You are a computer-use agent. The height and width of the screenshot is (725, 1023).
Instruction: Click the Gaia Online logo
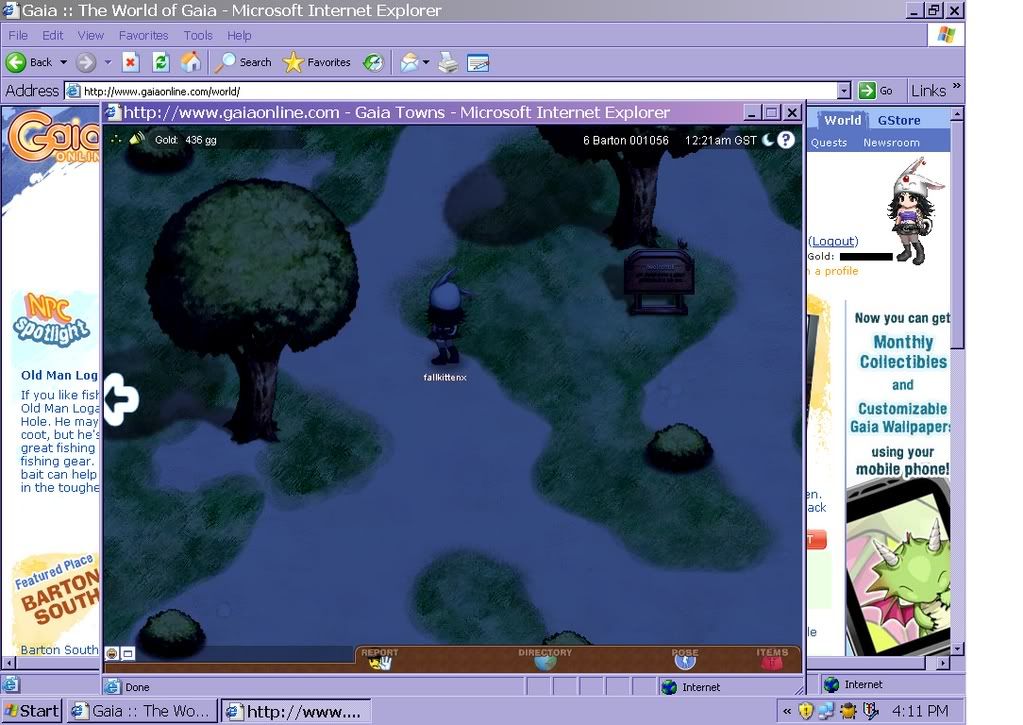53,135
